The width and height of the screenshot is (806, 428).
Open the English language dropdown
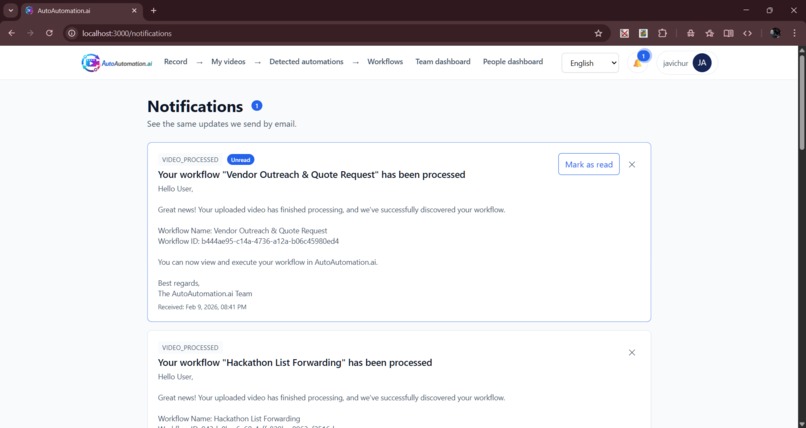coord(590,63)
